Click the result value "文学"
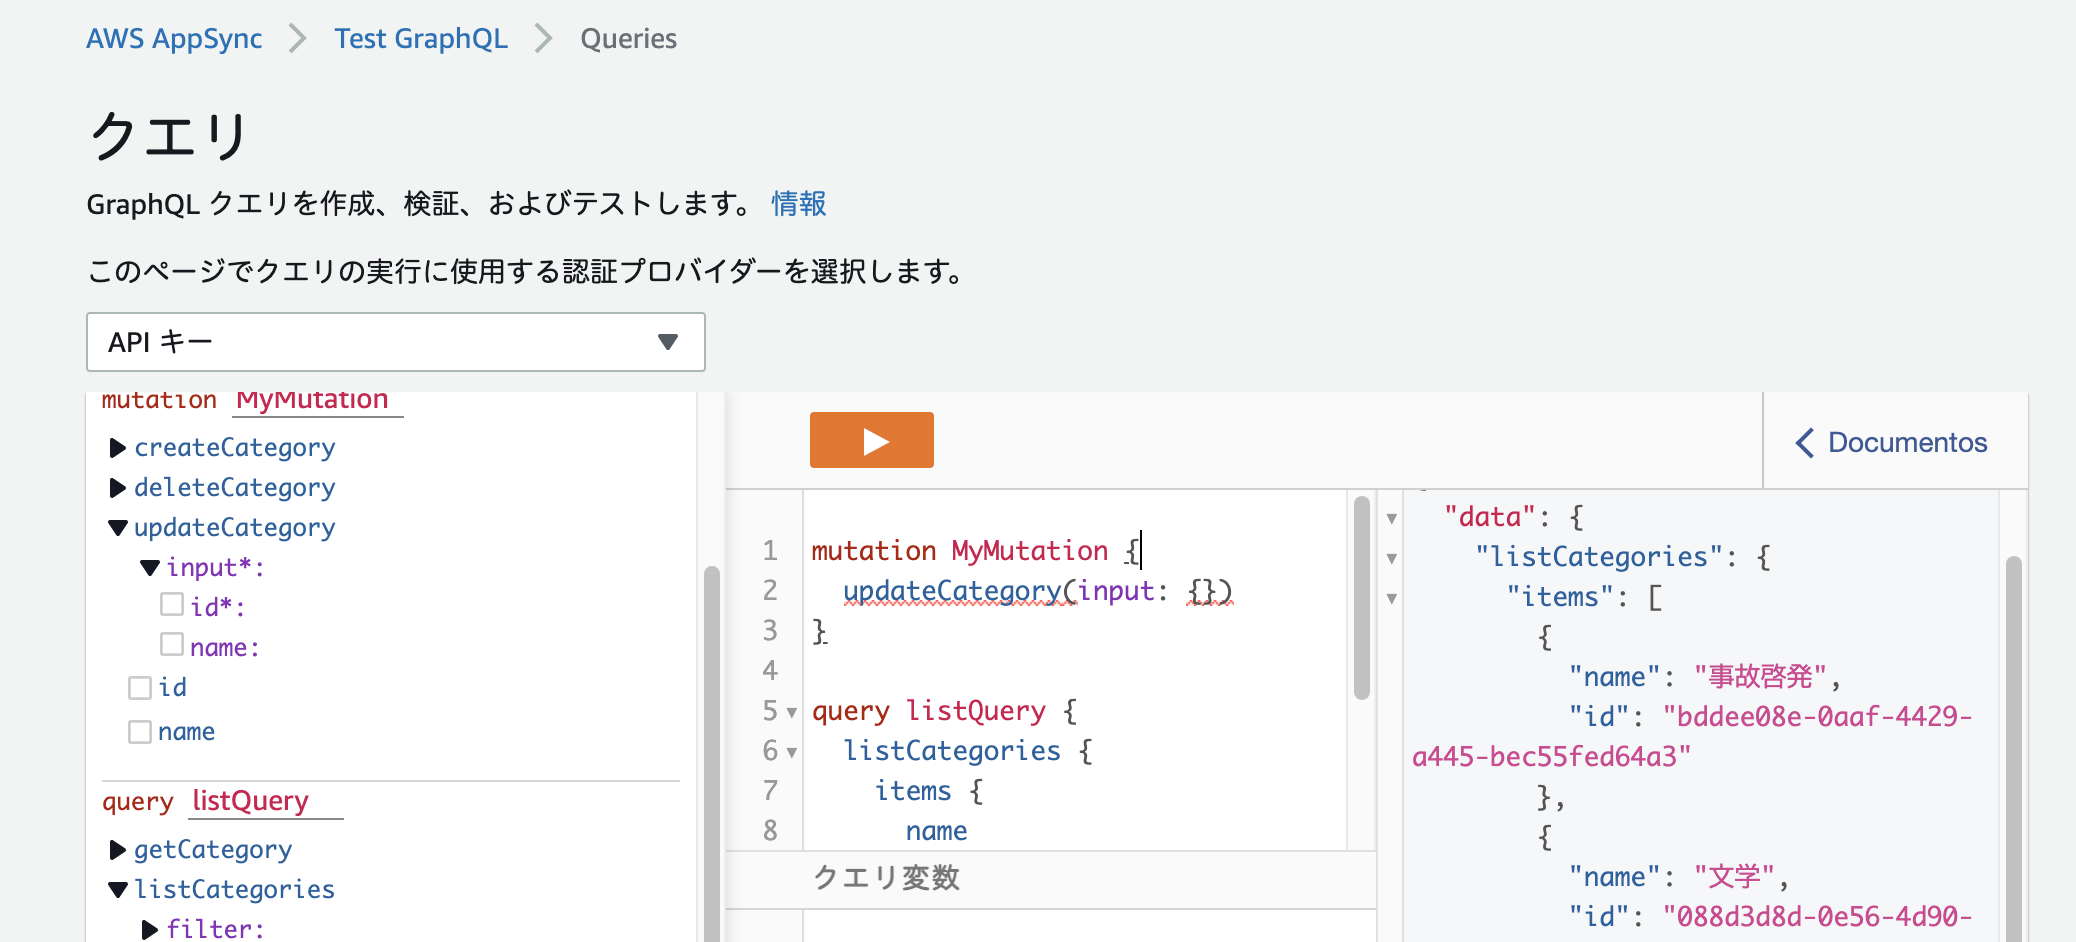 1734,877
